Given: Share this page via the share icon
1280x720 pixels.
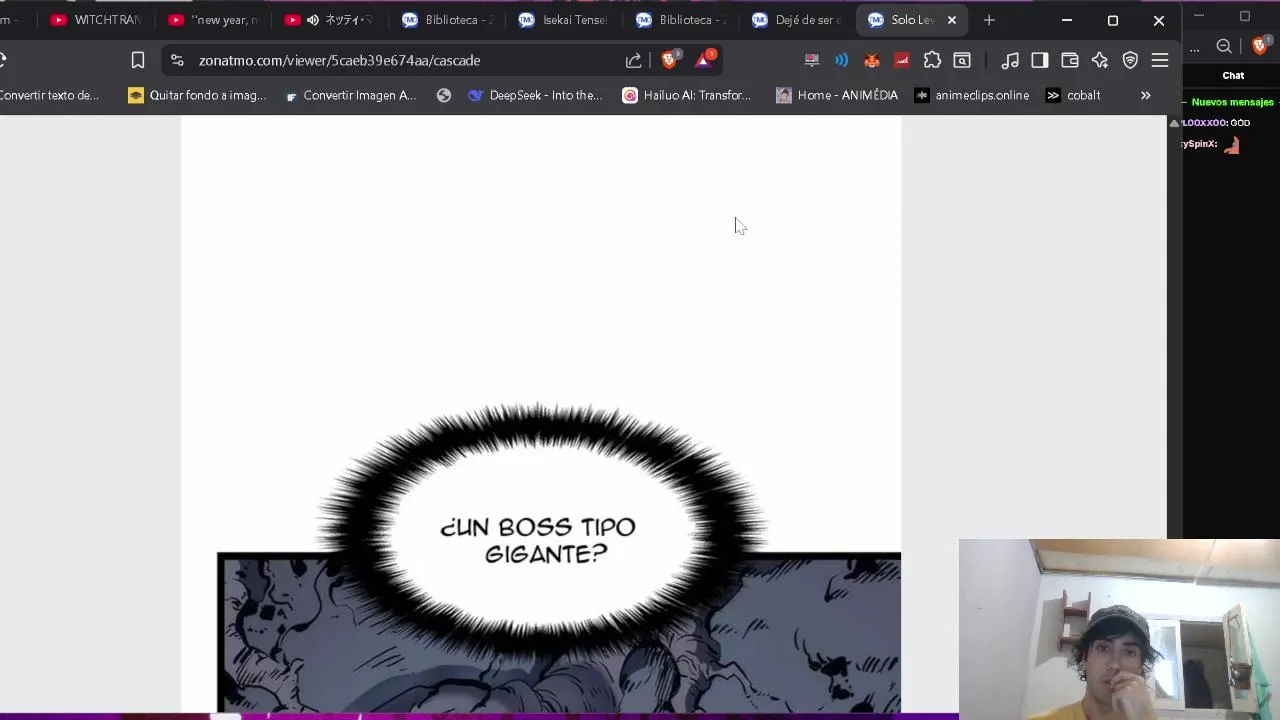Looking at the screenshot, I should tap(633, 60).
